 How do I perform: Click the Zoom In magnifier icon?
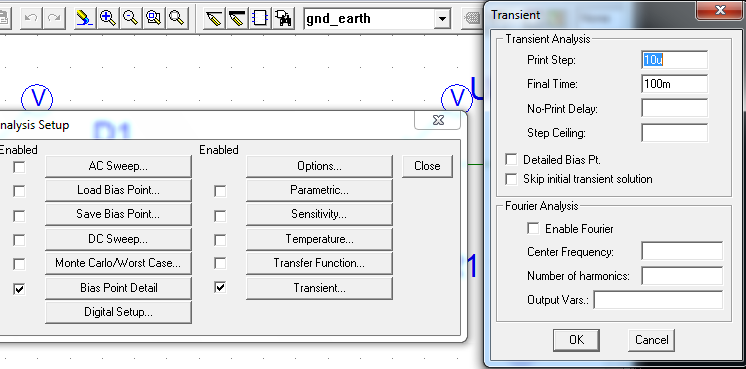coord(108,19)
